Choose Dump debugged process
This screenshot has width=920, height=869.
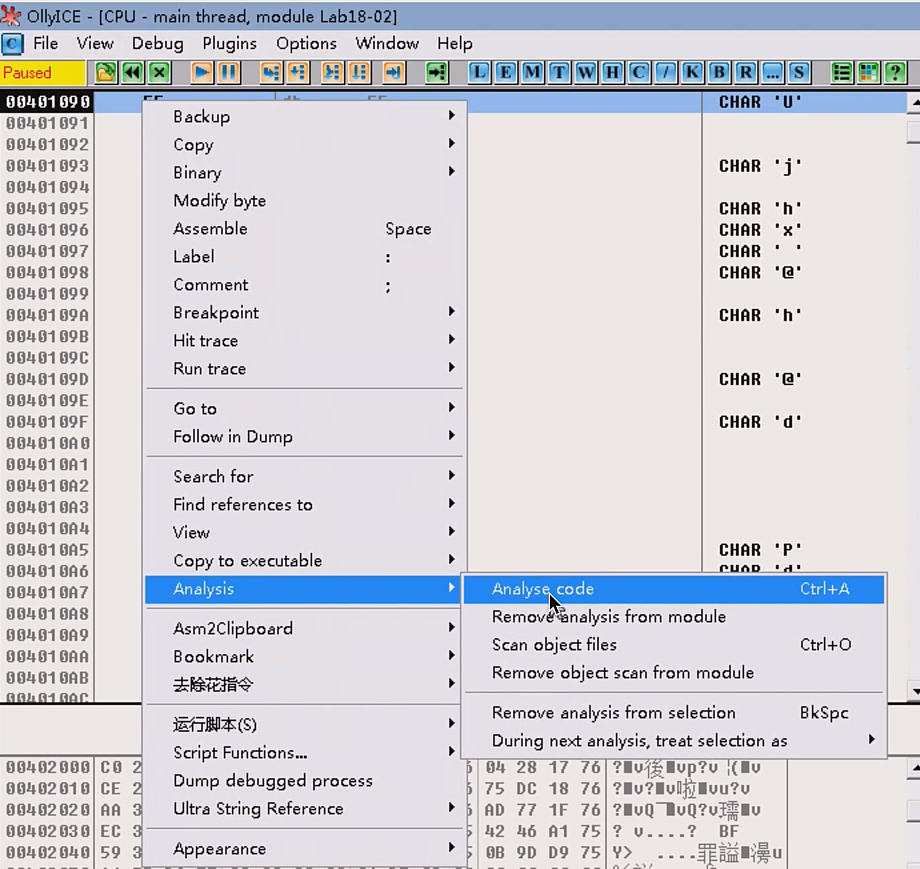point(305,780)
